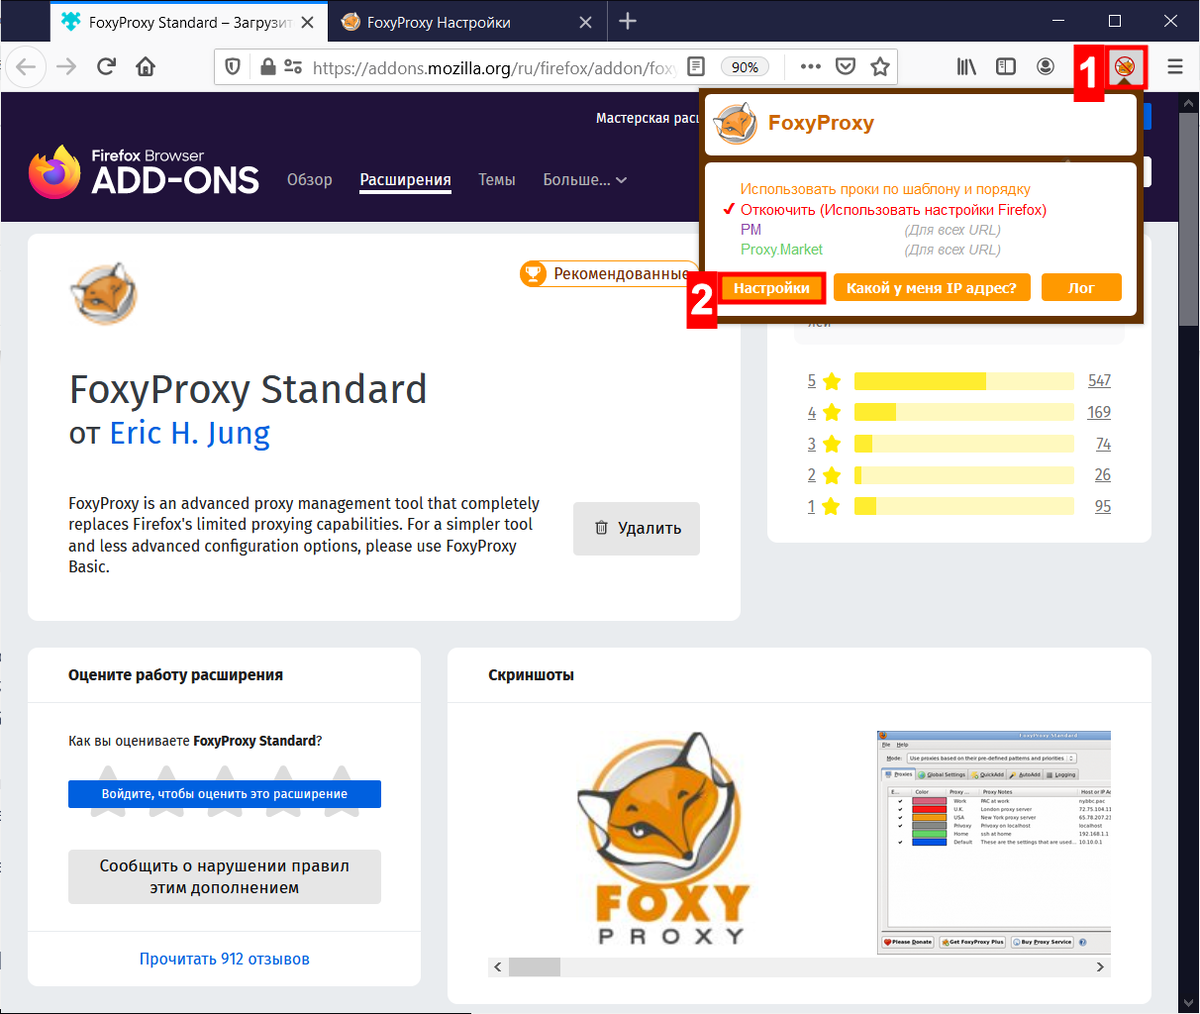
Task: Open the Лог button
Action: click(x=1081, y=288)
